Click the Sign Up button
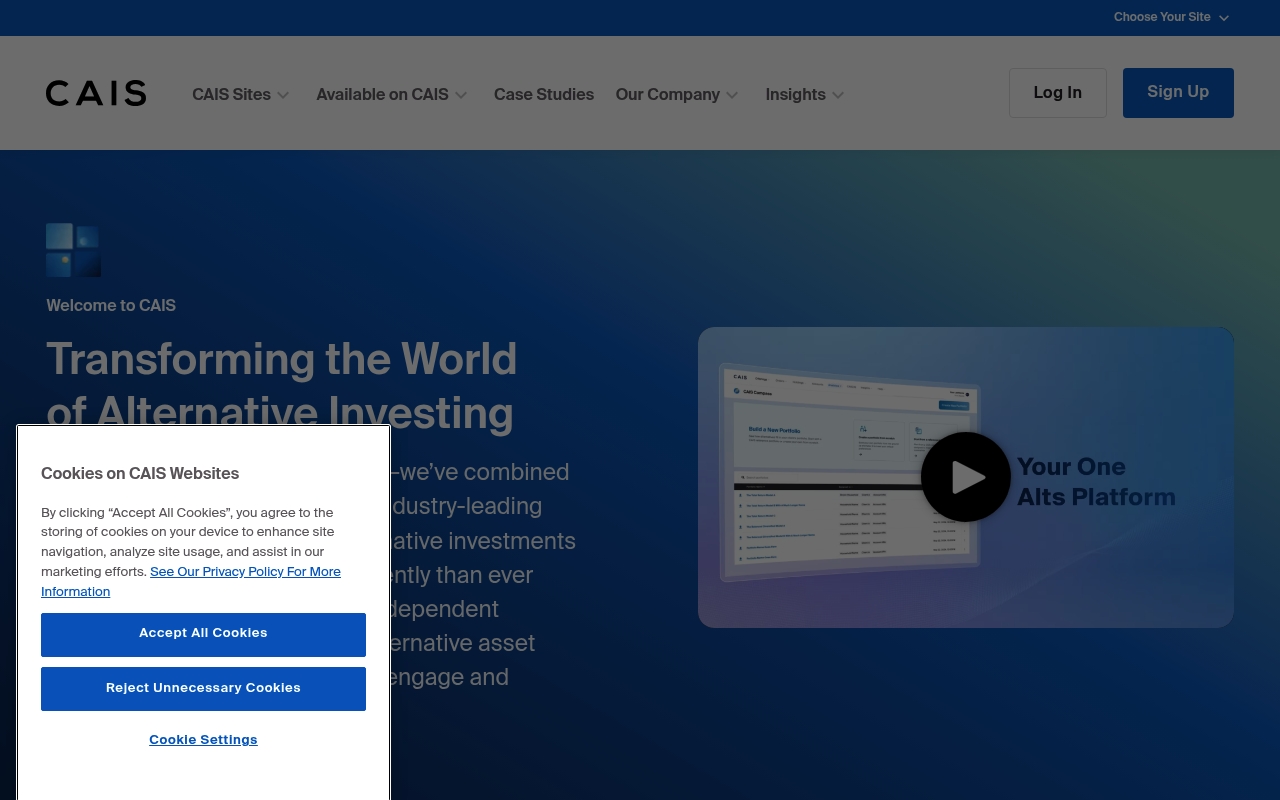 (x=1178, y=93)
